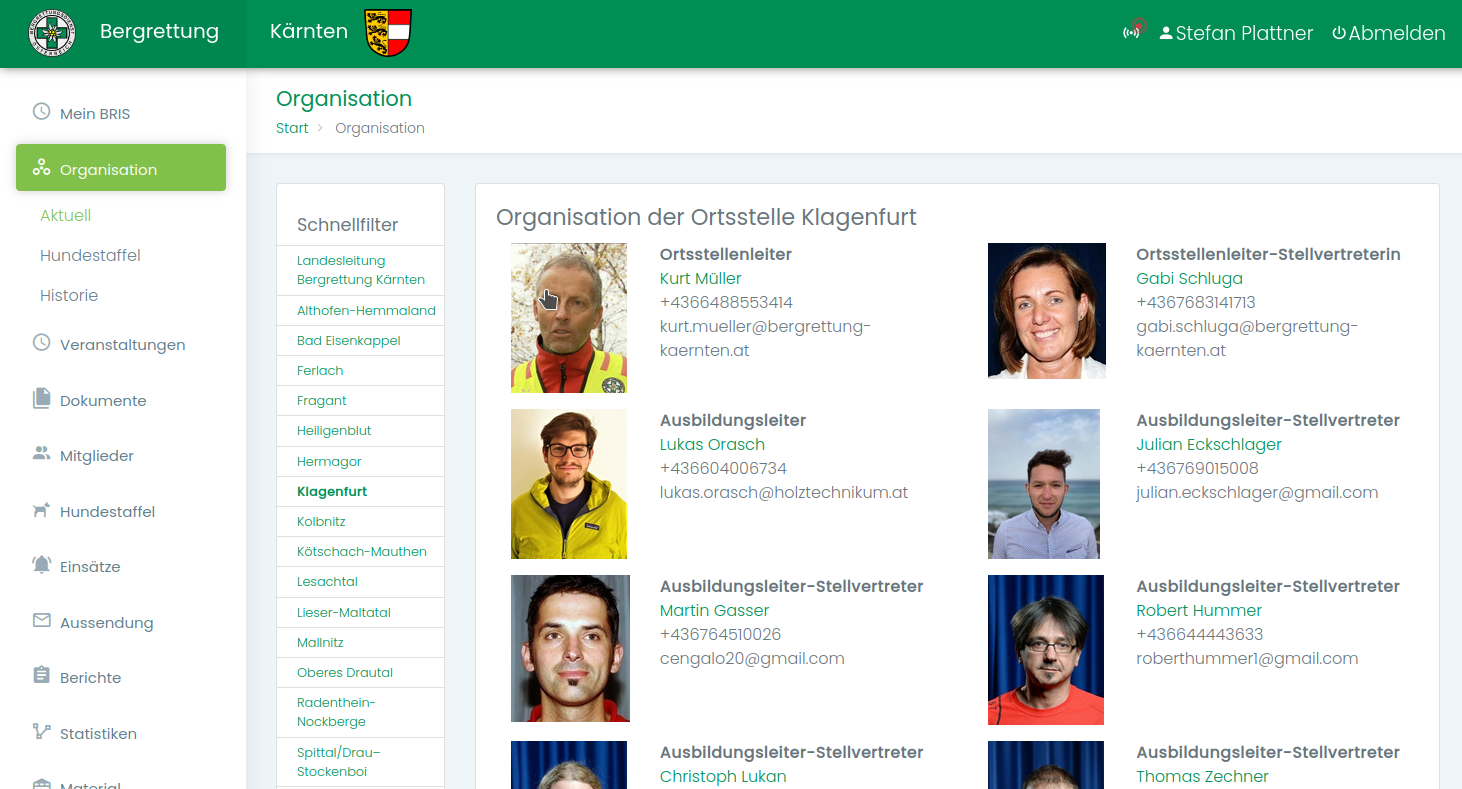Viewport: 1462px width, 789px height.
Task: Click the Mein BRIS clock icon
Action: [41, 112]
